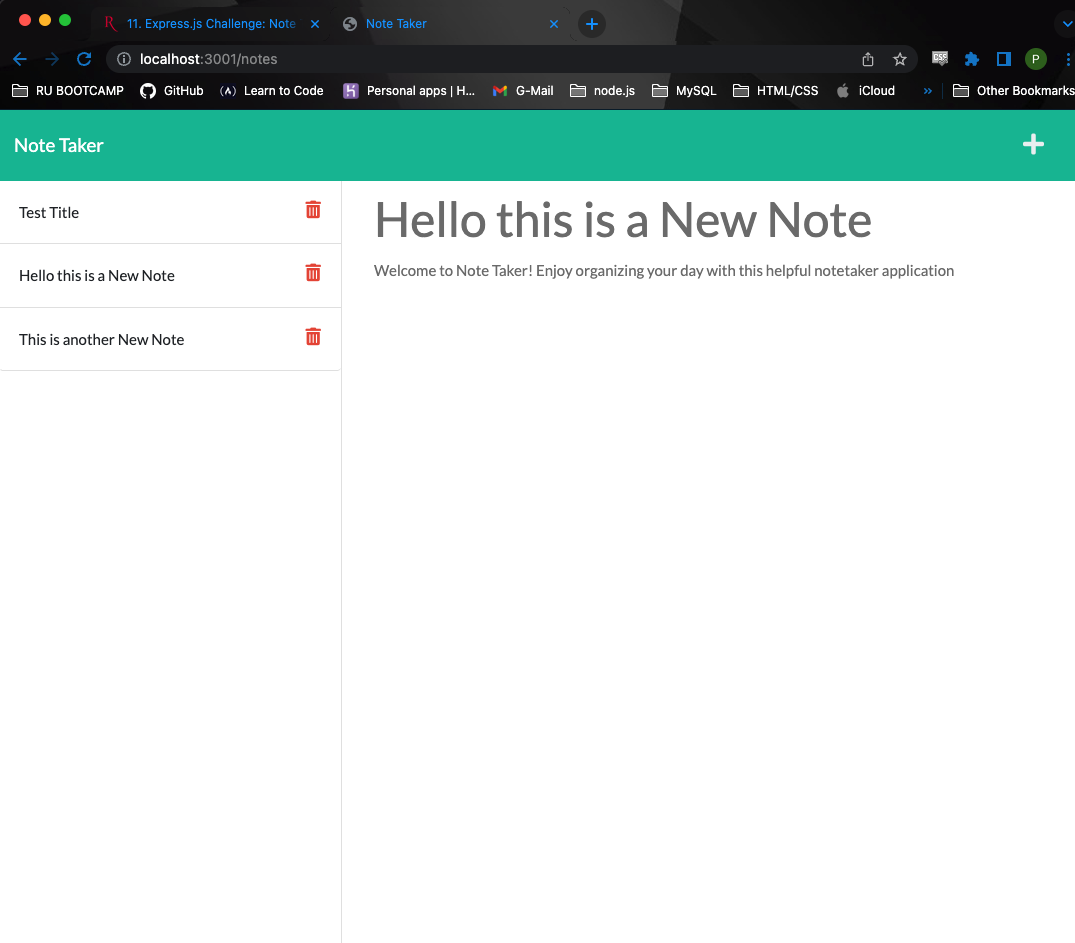This screenshot has width=1075, height=943.
Task: Go back to the previous page
Action: [20, 59]
